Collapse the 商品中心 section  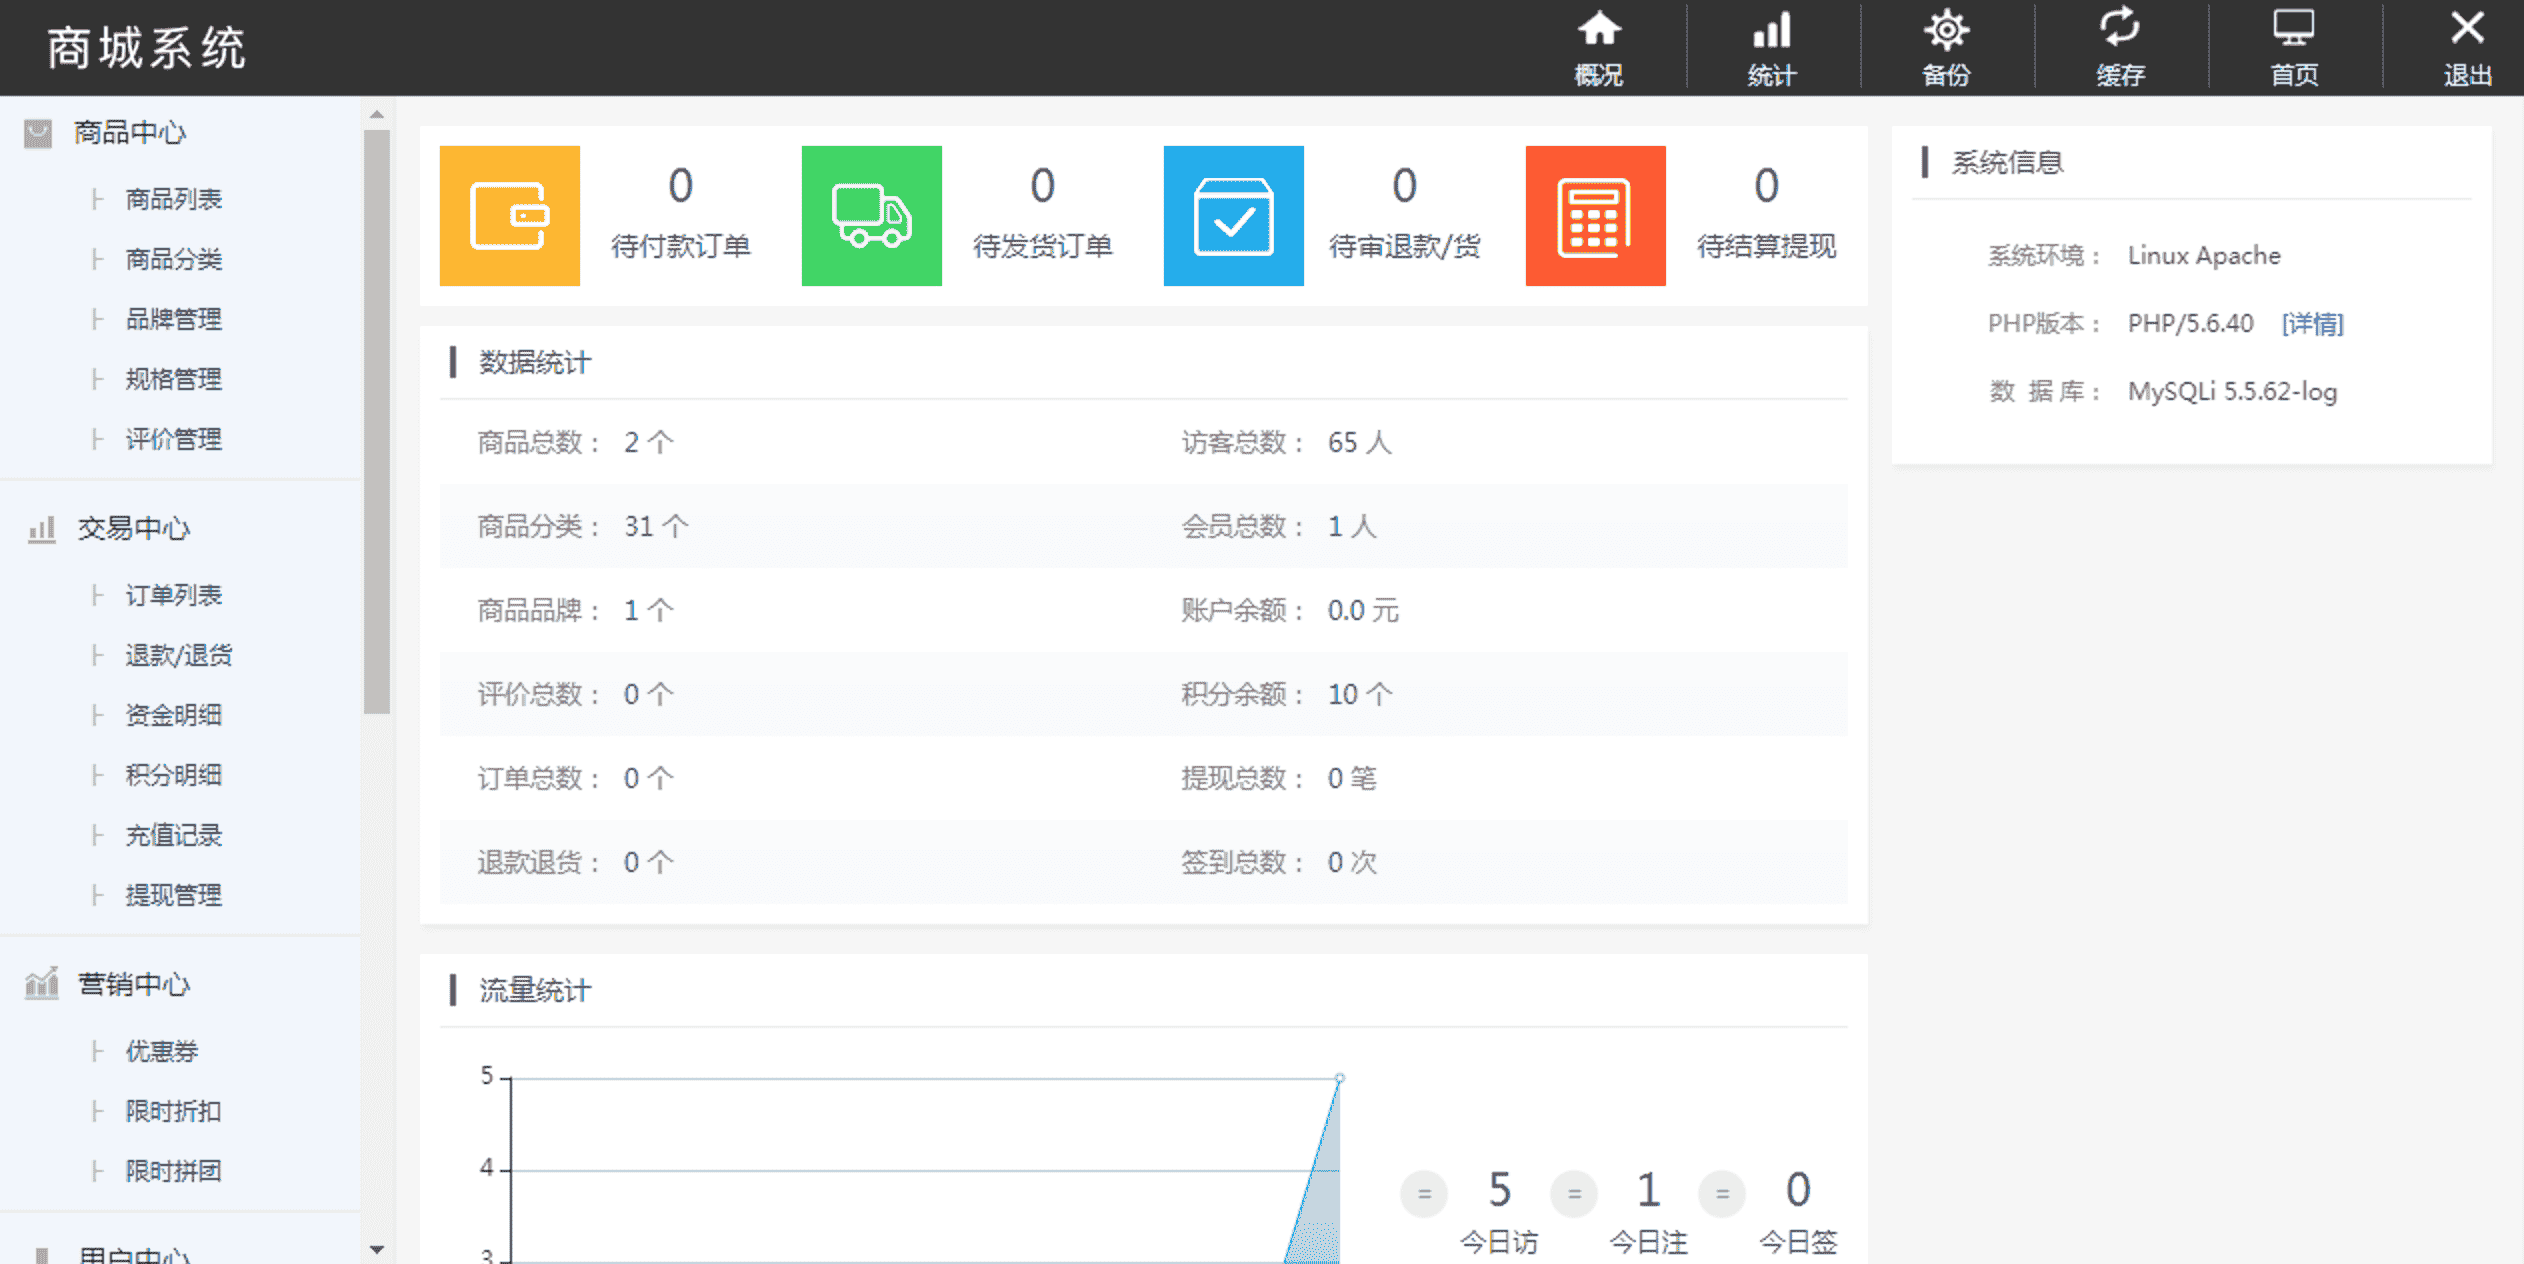tap(129, 131)
